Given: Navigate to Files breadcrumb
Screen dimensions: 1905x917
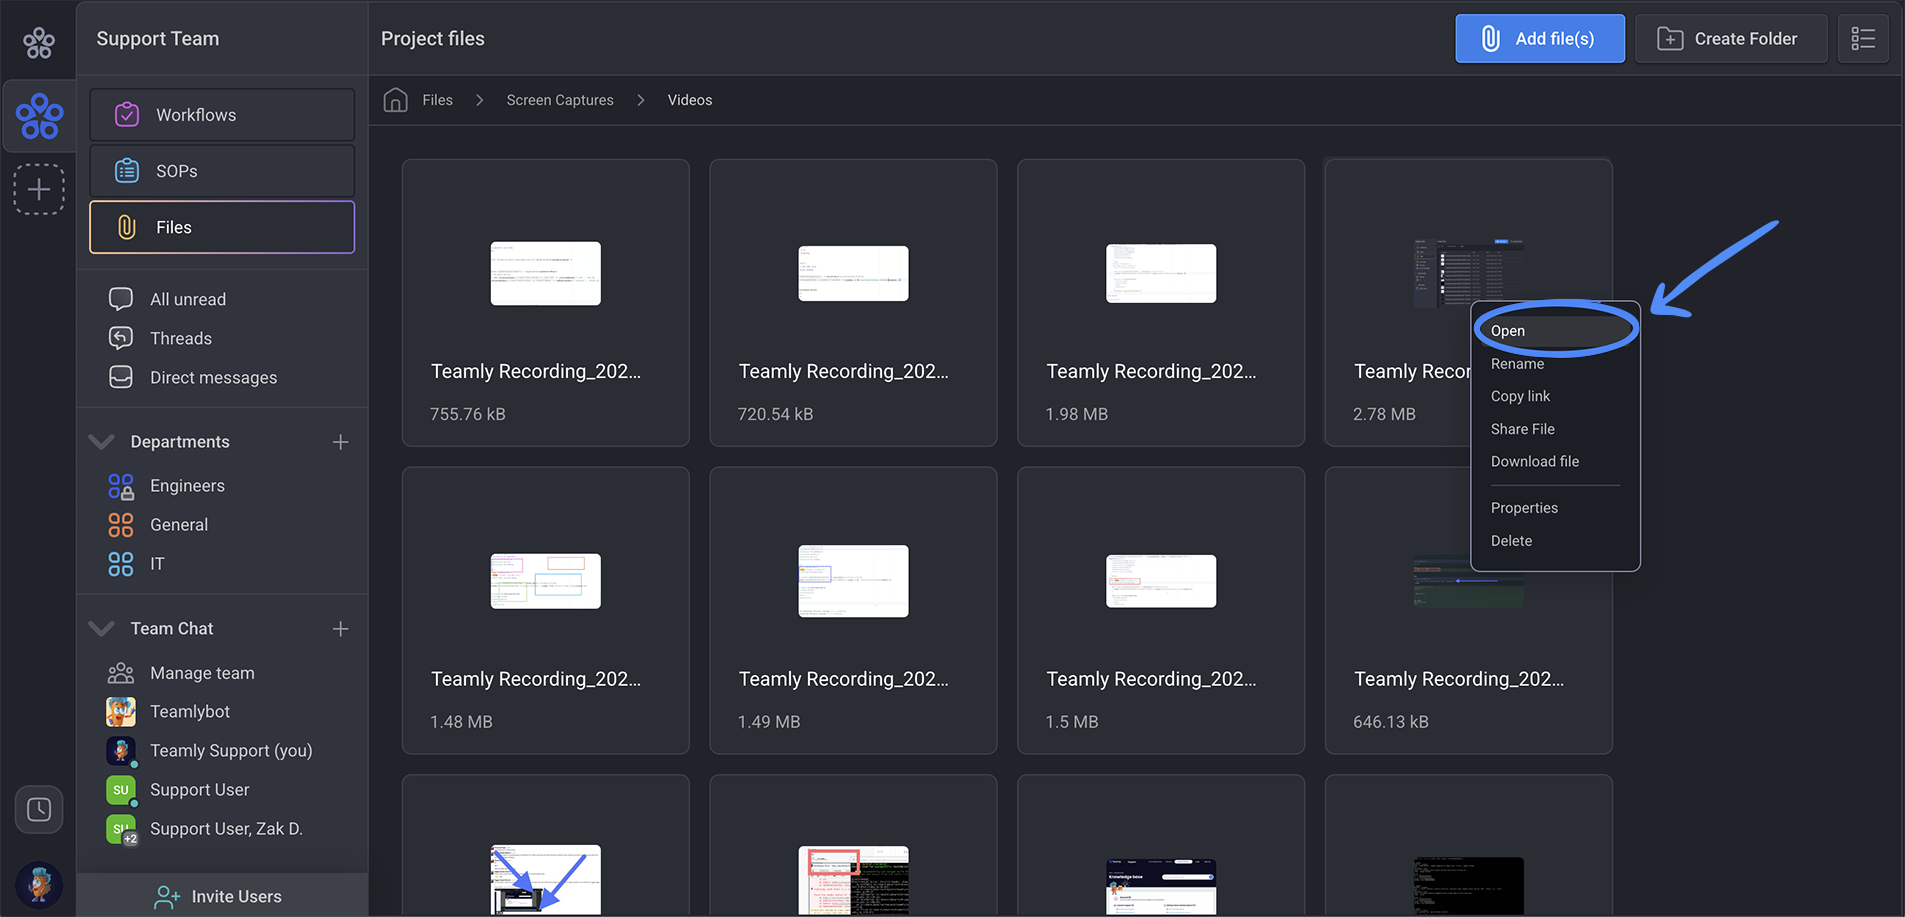Looking at the screenshot, I should point(437,100).
